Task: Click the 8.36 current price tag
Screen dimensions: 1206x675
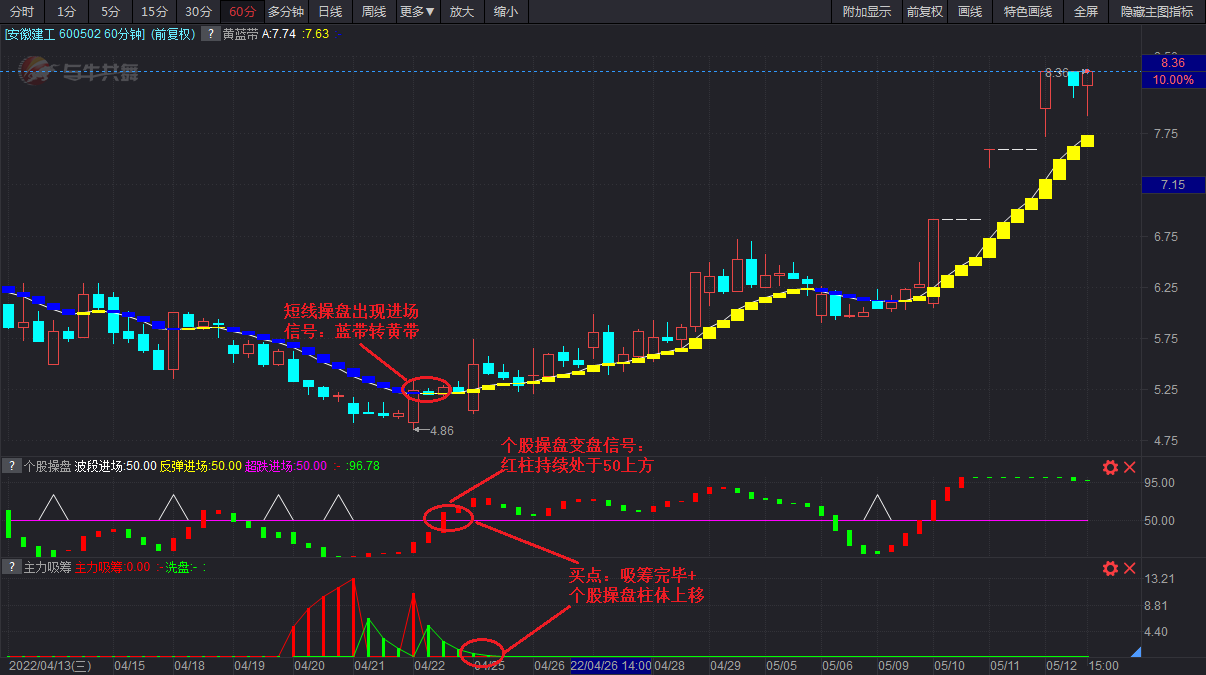Action: (1172, 62)
